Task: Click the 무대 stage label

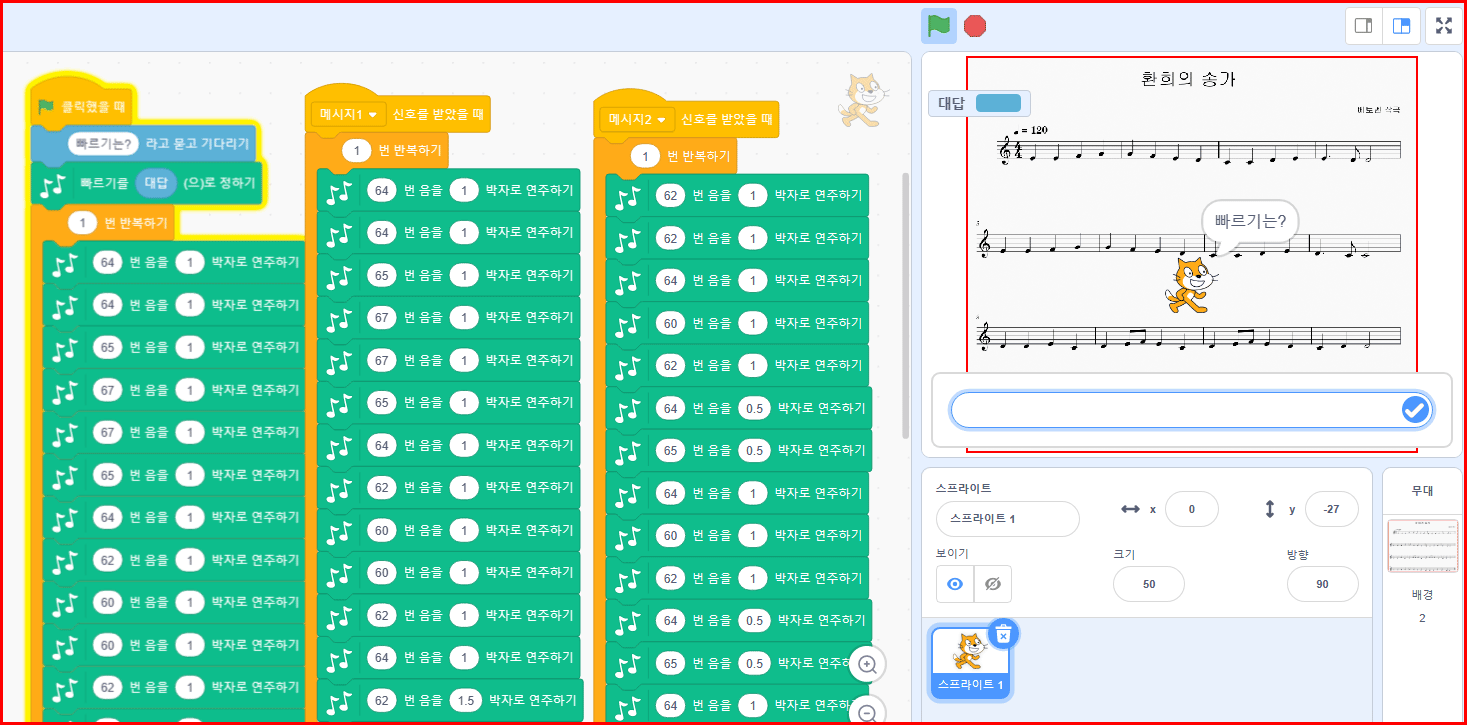Action: click(1422, 491)
